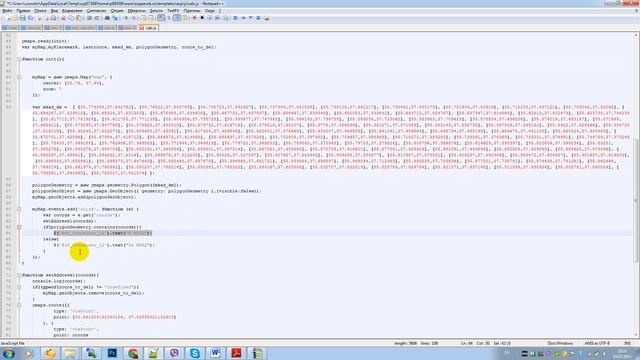
Task: Click the length and lines status field
Action: (416, 343)
